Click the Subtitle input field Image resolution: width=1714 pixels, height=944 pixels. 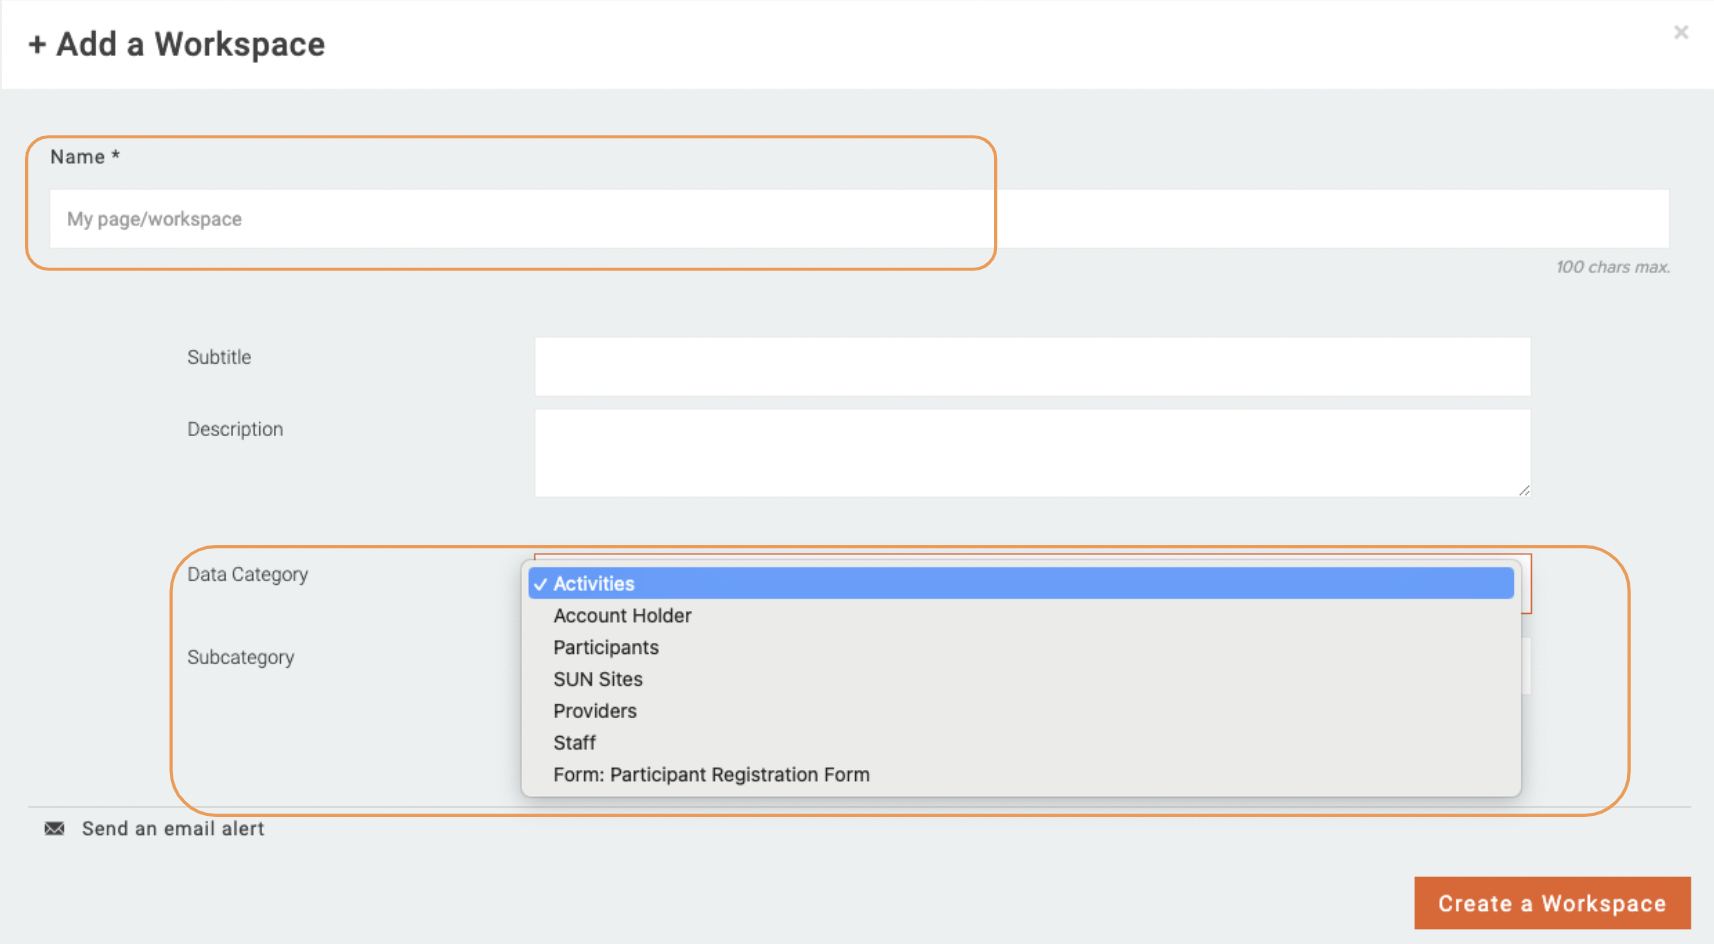click(x=1032, y=366)
